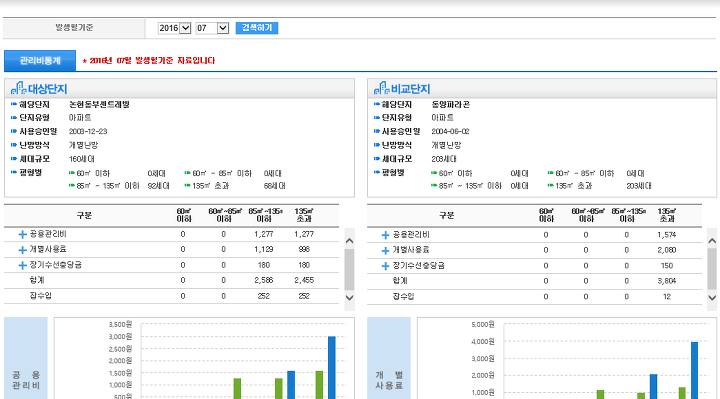Click the 160세대 household count
Screen dimensions: 720x399
(x=82, y=159)
